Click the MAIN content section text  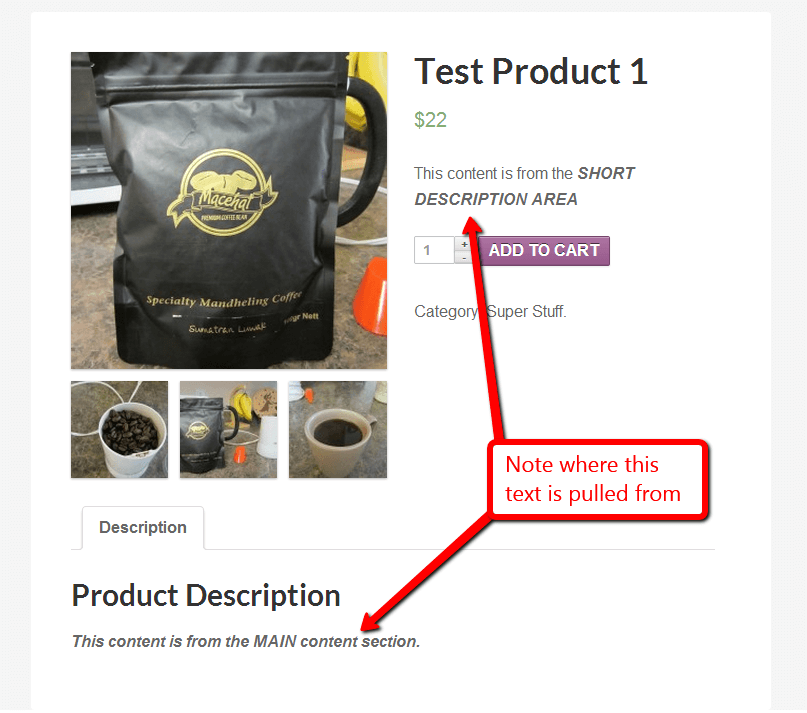pyautogui.click(x=246, y=641)
